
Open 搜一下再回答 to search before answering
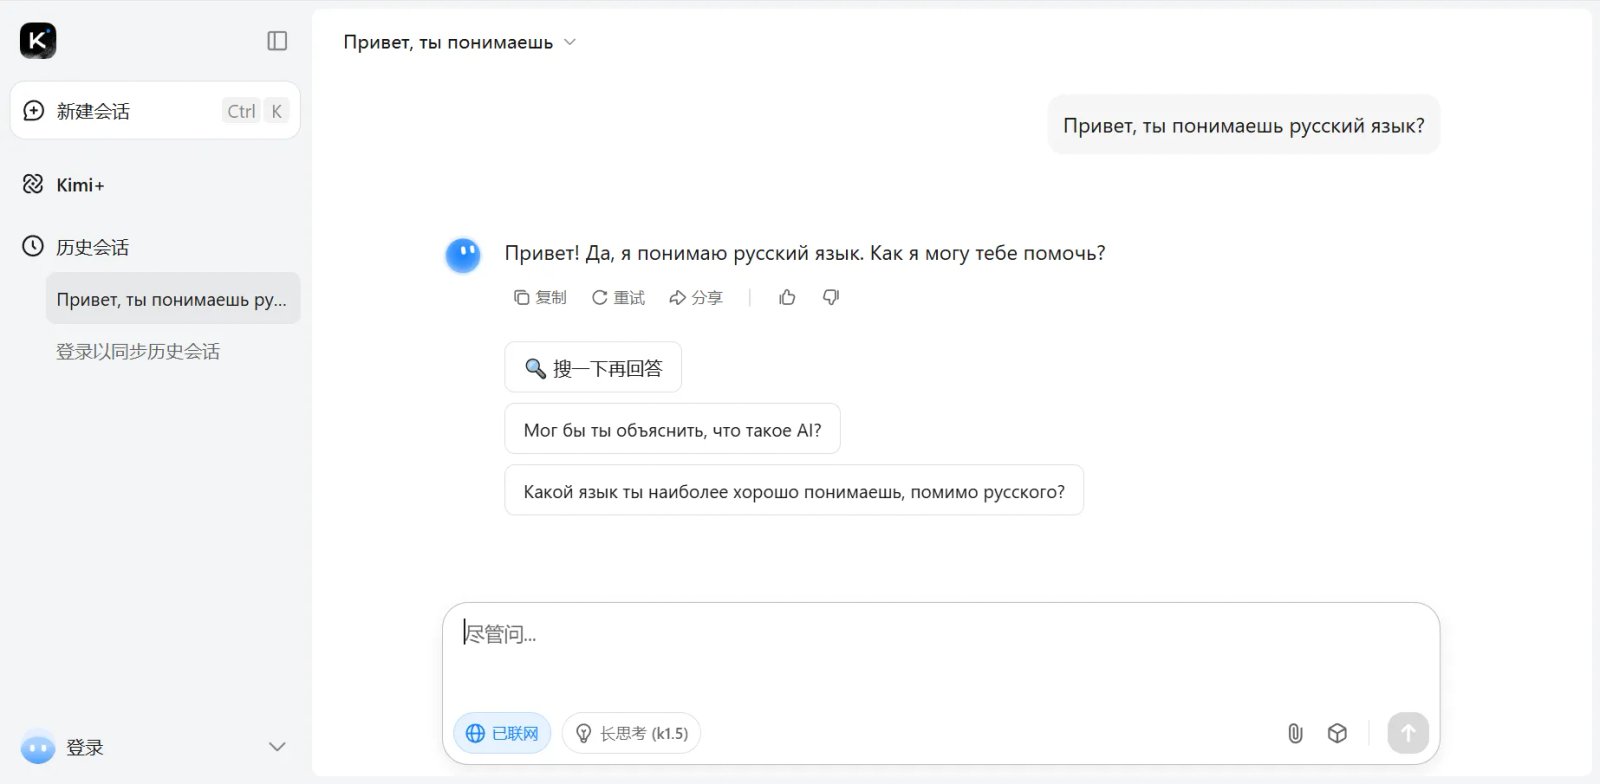(592, 367)
